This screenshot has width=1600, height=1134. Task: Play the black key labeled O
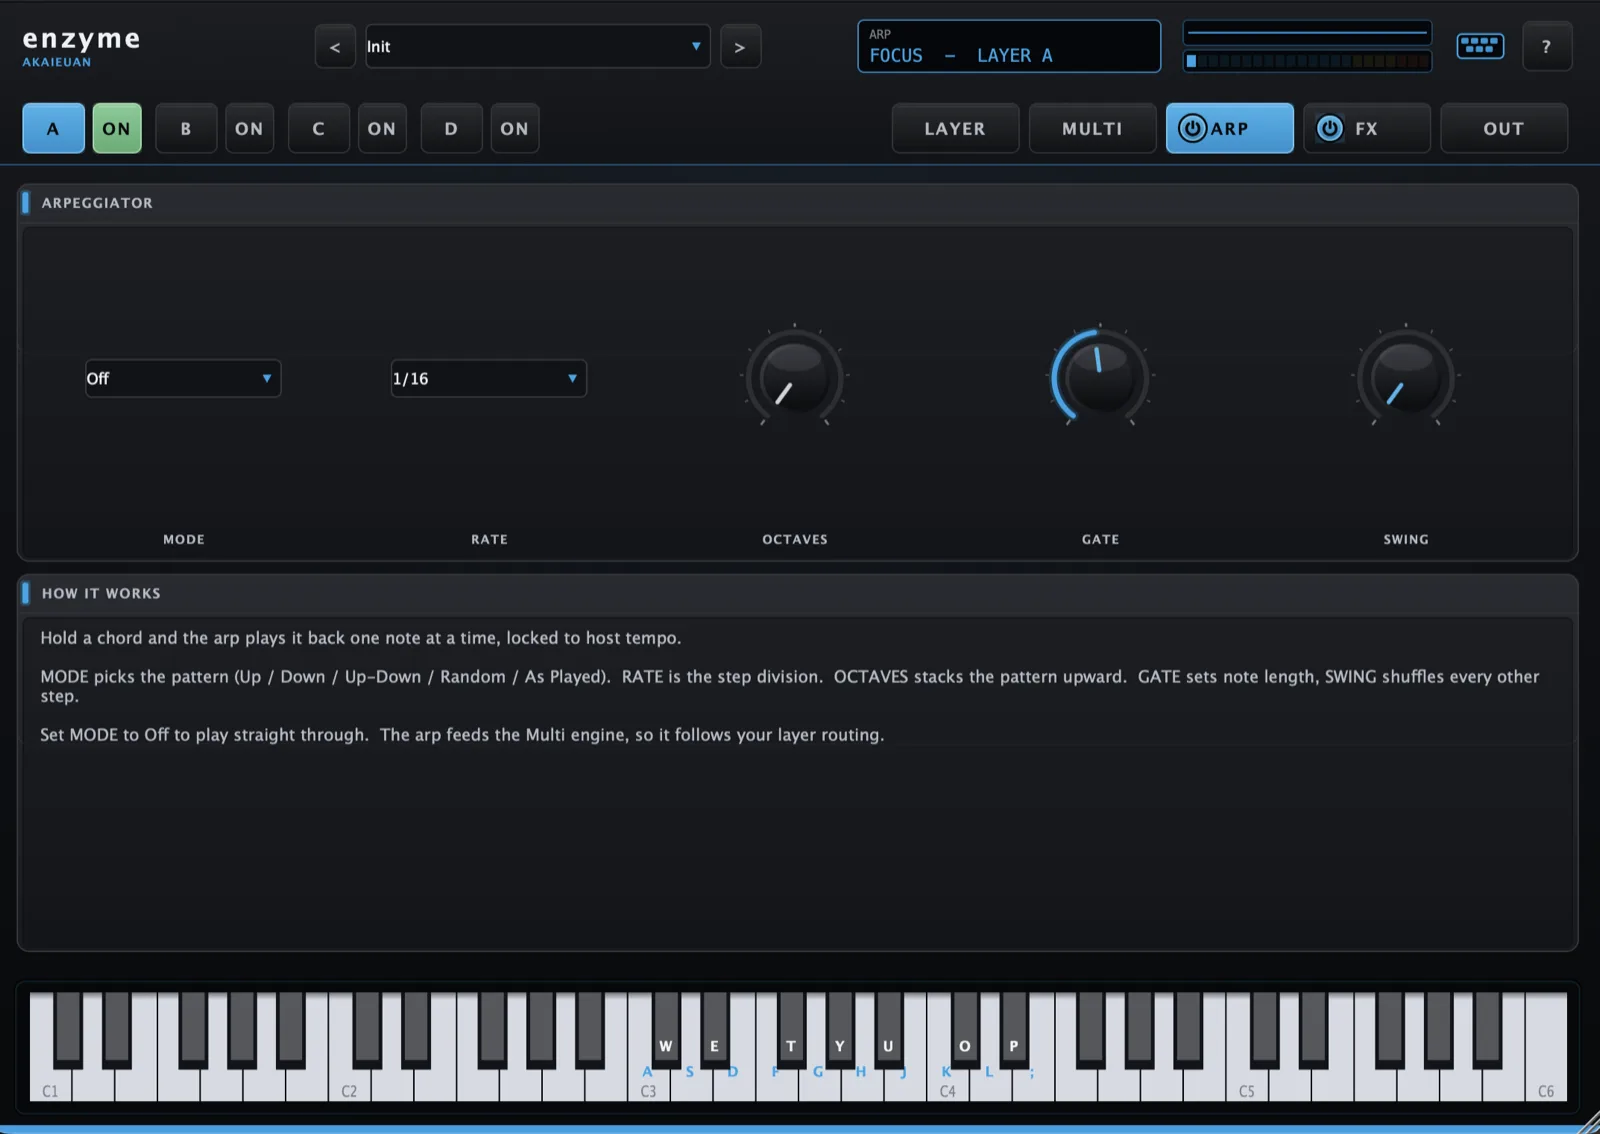[x=965, y=1030]
